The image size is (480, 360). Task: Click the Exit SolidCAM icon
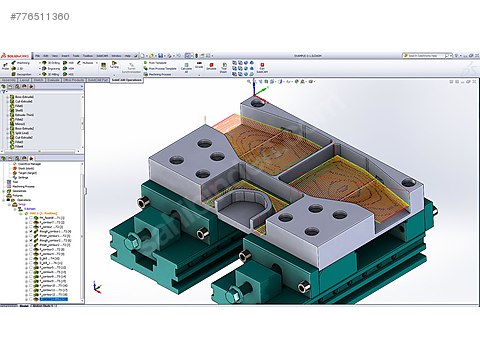coord(262,68)
